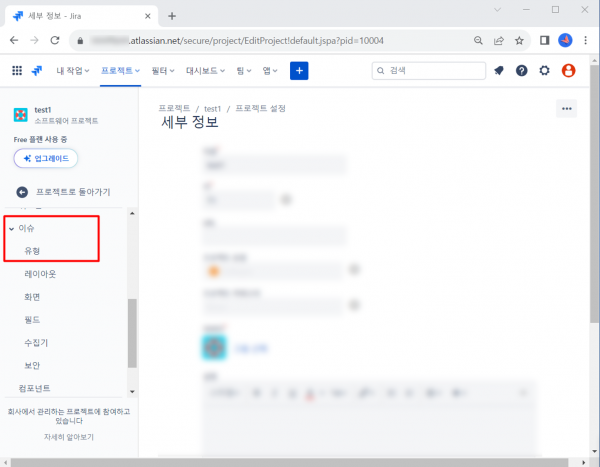Open the help question mark icon
Viewport: 600px width, 467px height.
click(x=521, y=70)
